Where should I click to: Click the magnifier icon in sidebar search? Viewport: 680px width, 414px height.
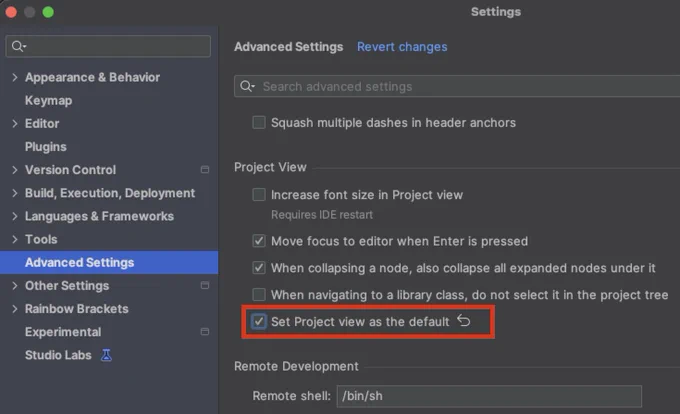pos(19,46)
